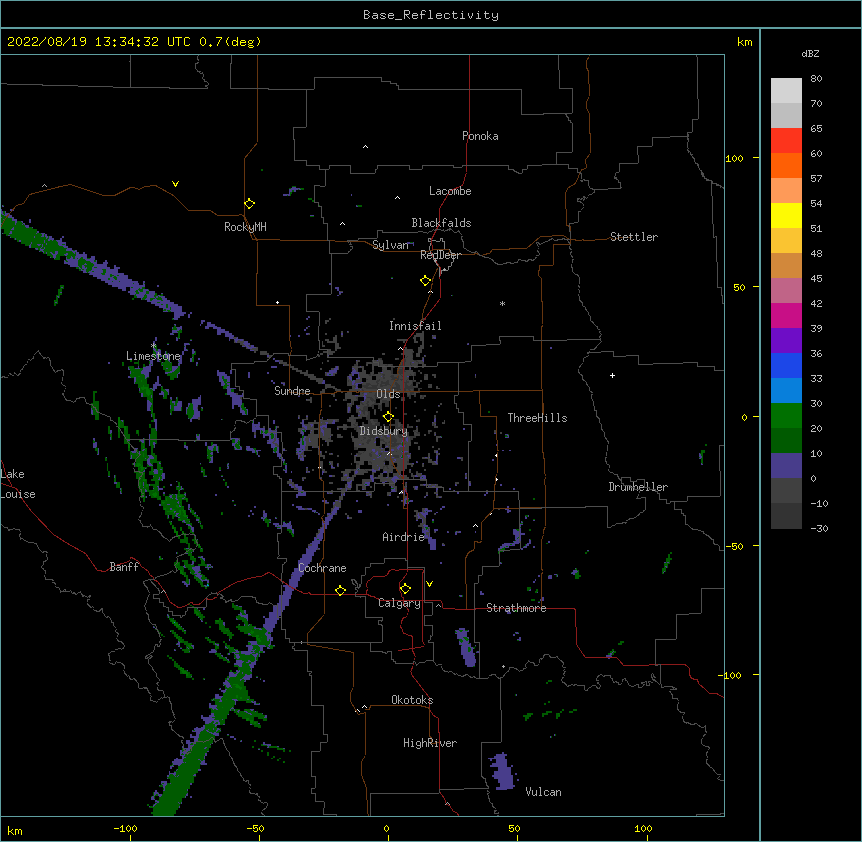Click the yellow V marker northwest of RockyMH
Screen dimensions: 862x842
[x=175, y=184]
